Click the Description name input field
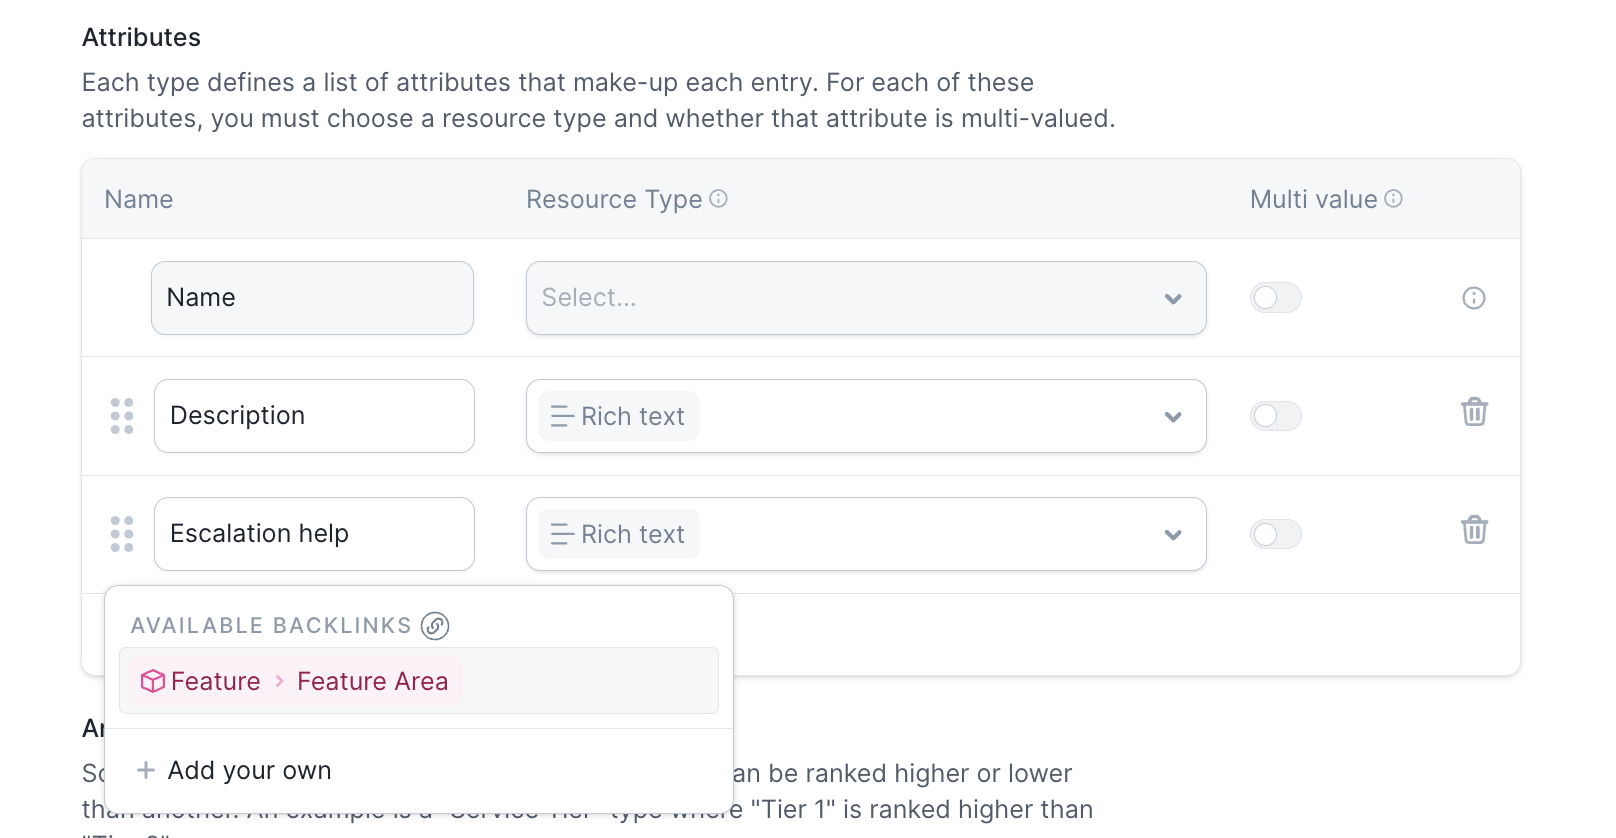This screenshot has width=1616, height=838. point(314,416)
